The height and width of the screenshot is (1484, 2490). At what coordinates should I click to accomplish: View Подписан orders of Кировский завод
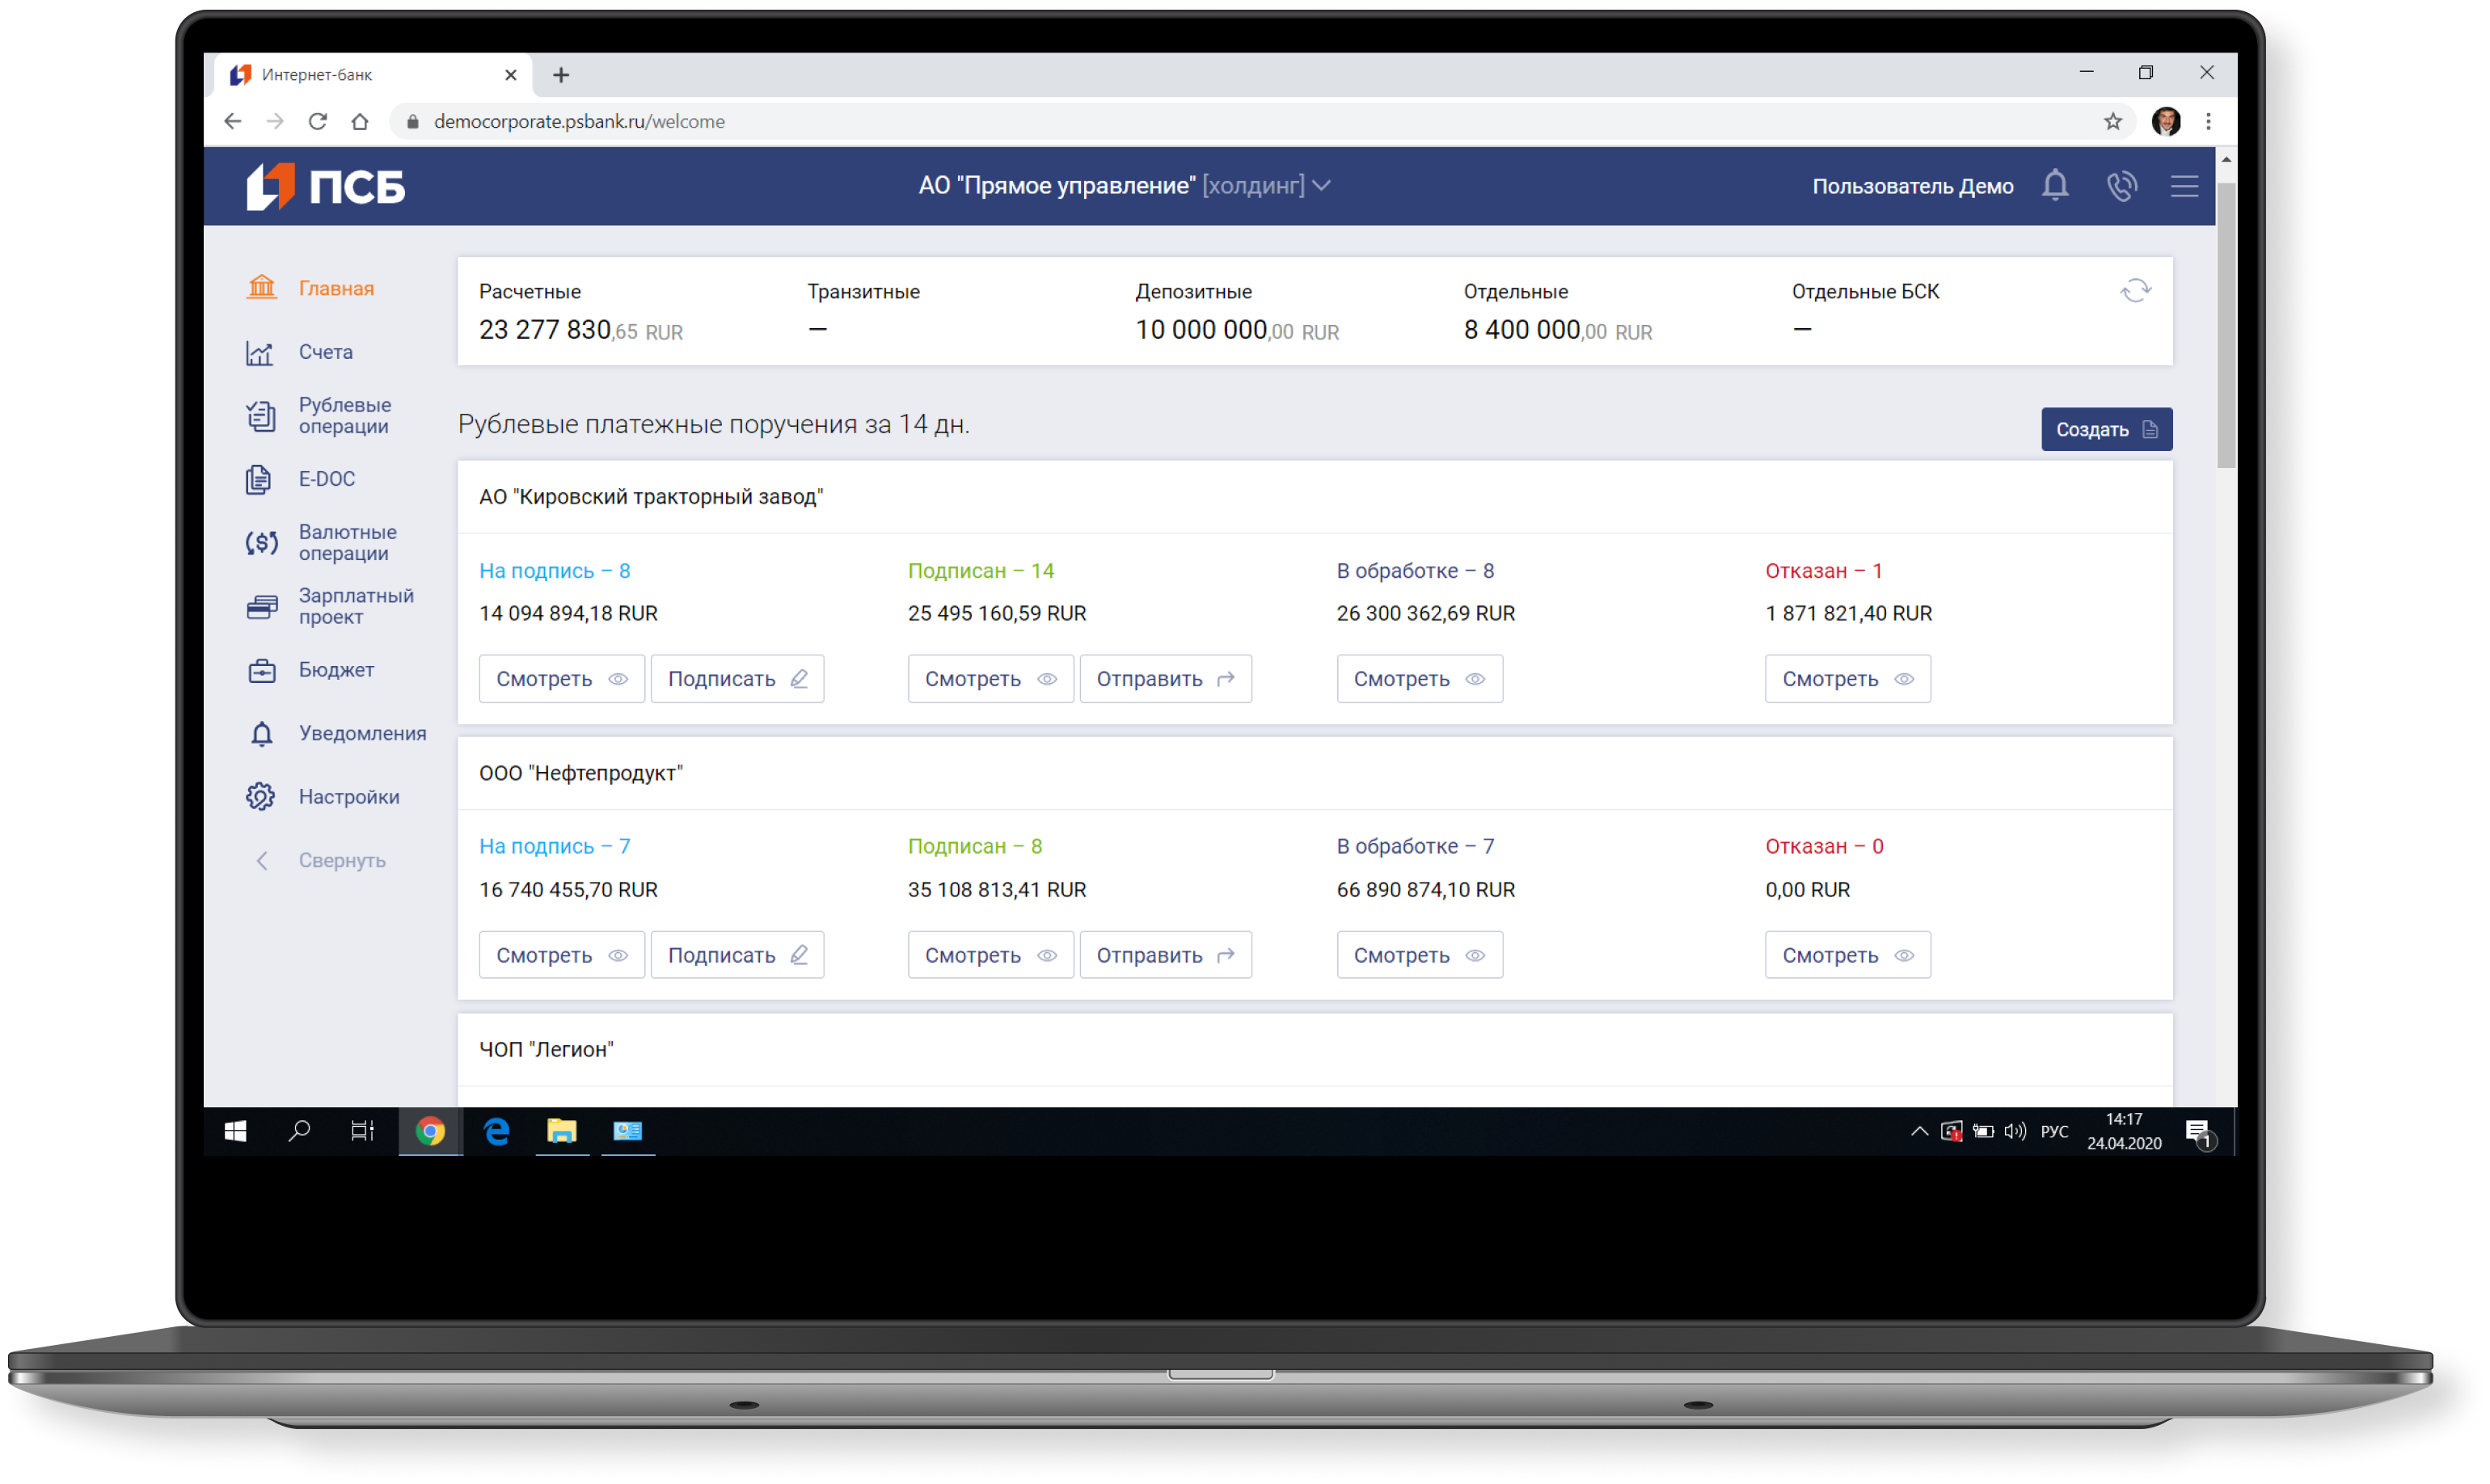click(x=990, y=679)
